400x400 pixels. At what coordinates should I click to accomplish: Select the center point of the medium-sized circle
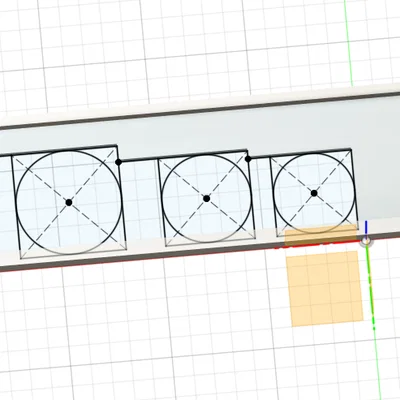[x=206, y=199]
